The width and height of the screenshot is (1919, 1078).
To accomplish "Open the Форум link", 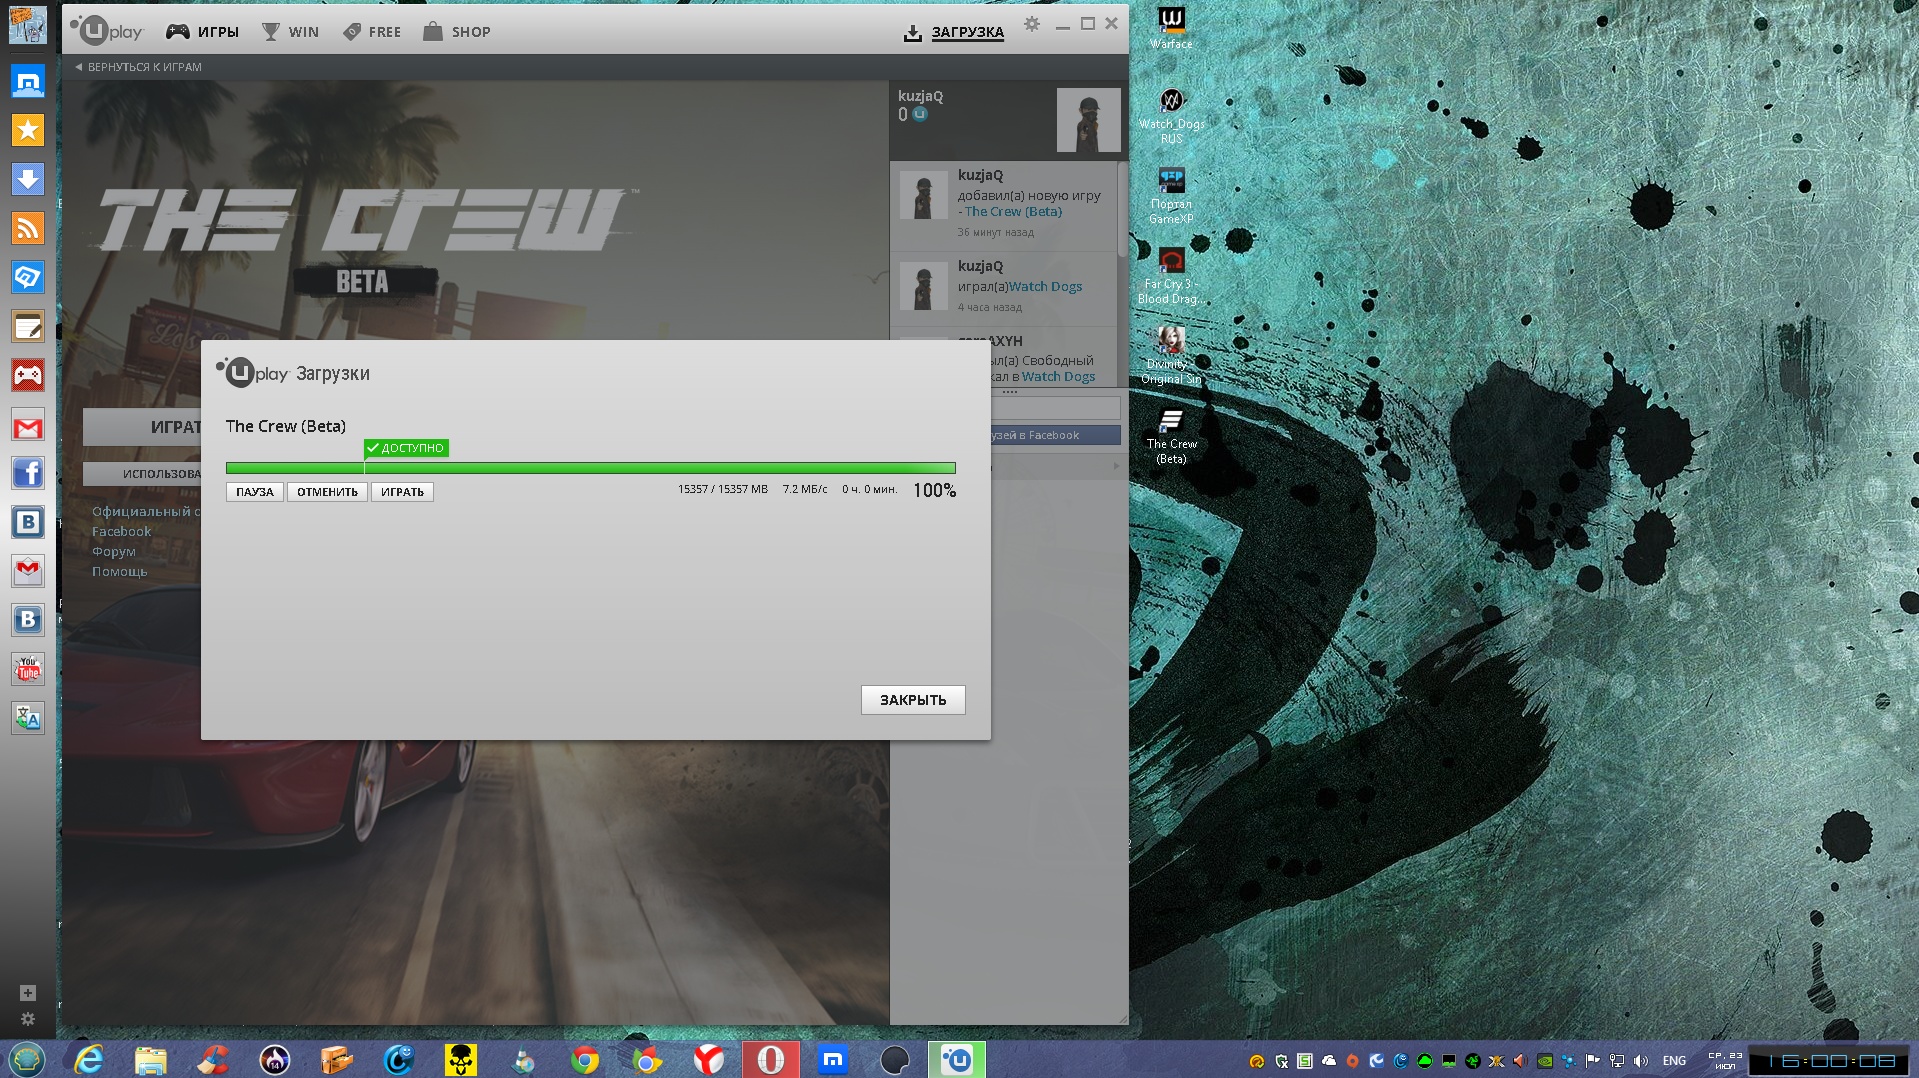I will point(113,552).
